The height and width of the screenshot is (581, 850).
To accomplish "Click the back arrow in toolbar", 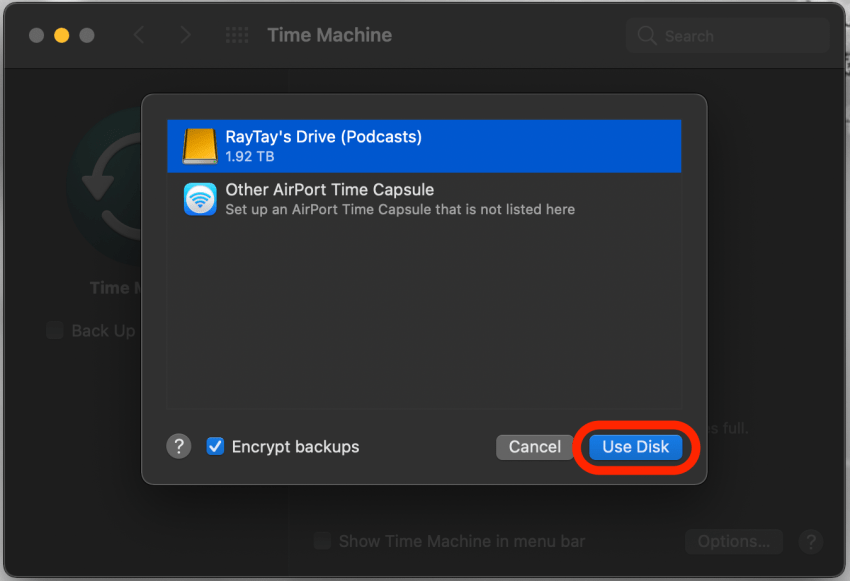I will click(139, 35).
